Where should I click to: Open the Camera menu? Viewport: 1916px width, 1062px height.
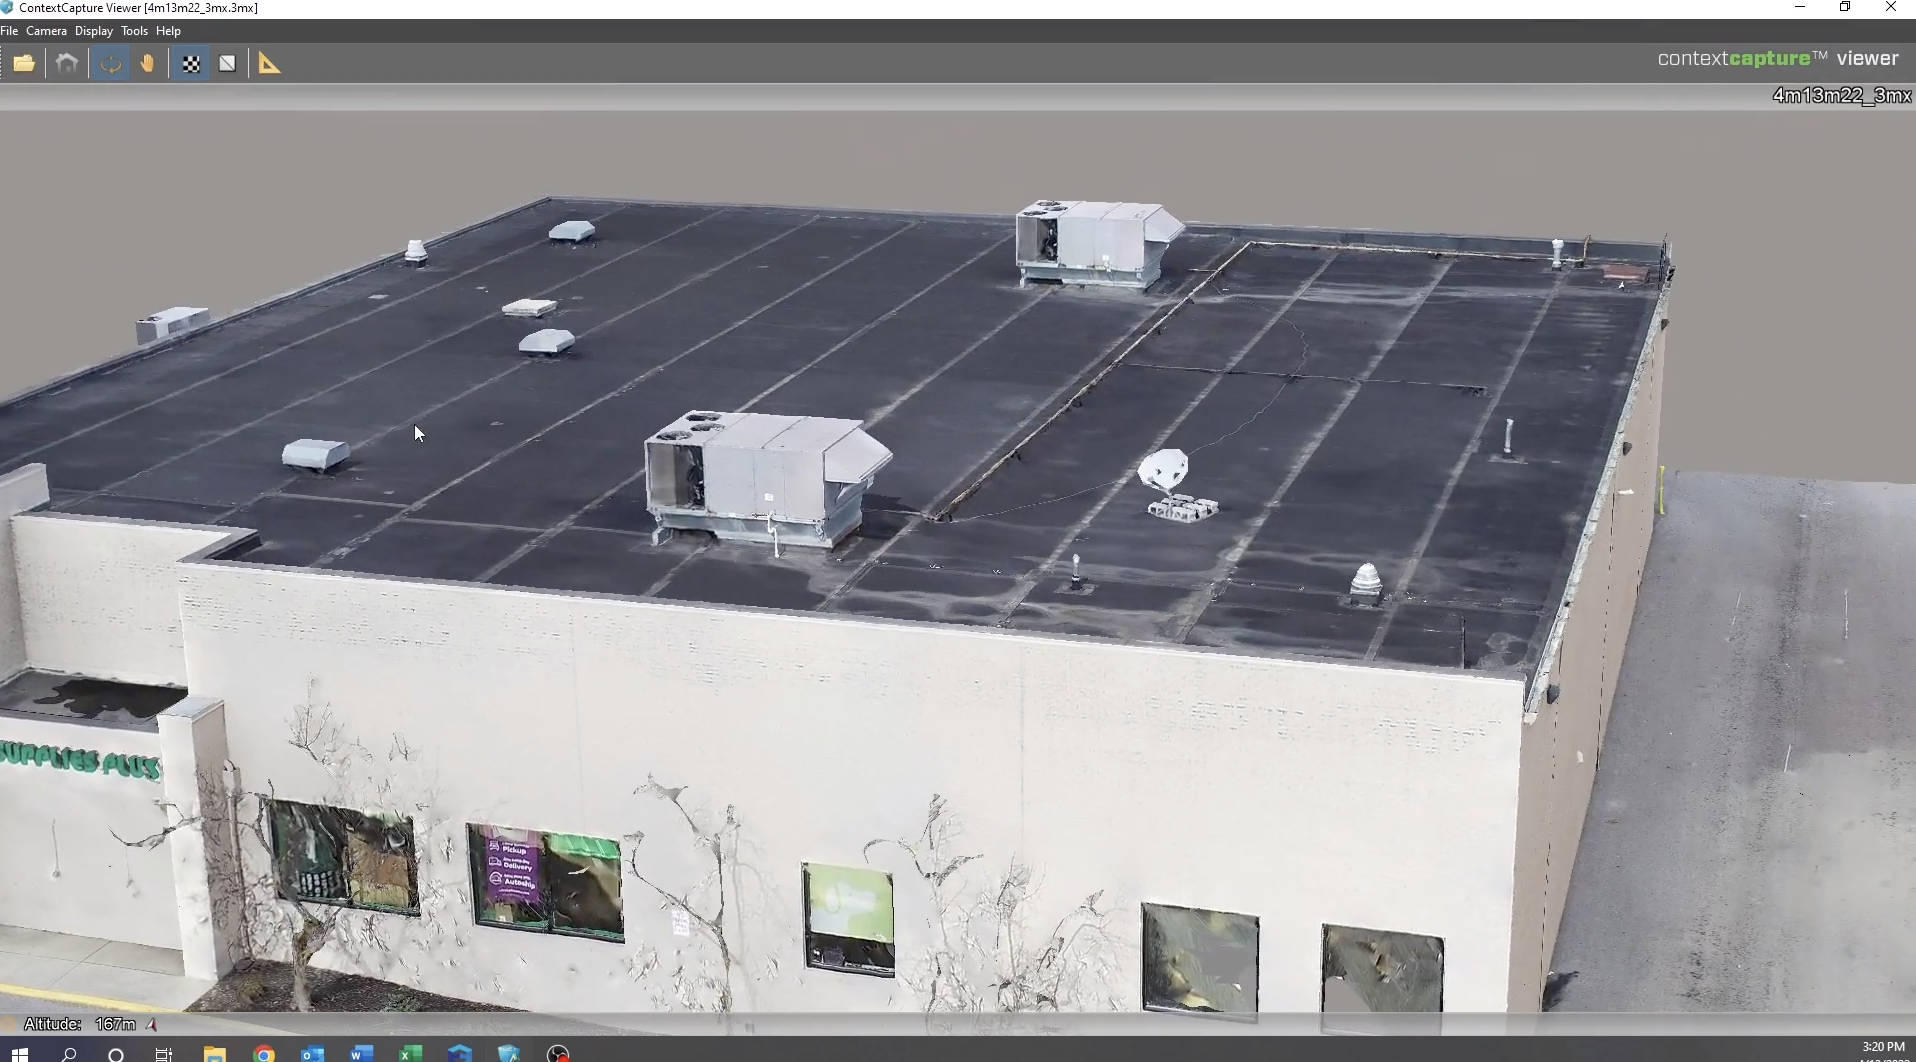46,31
